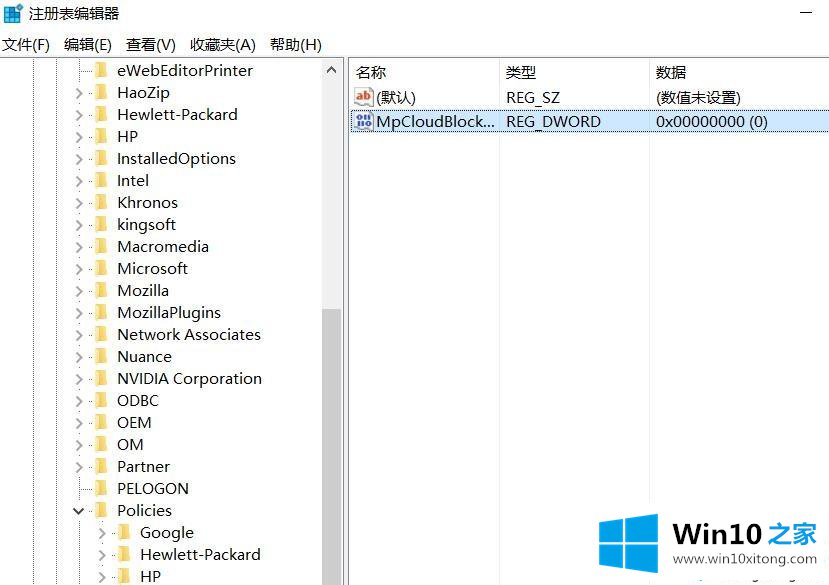Click the PELOGON folder icon
The height and width of the screenshot is (585, 829).
coord(102,488)
